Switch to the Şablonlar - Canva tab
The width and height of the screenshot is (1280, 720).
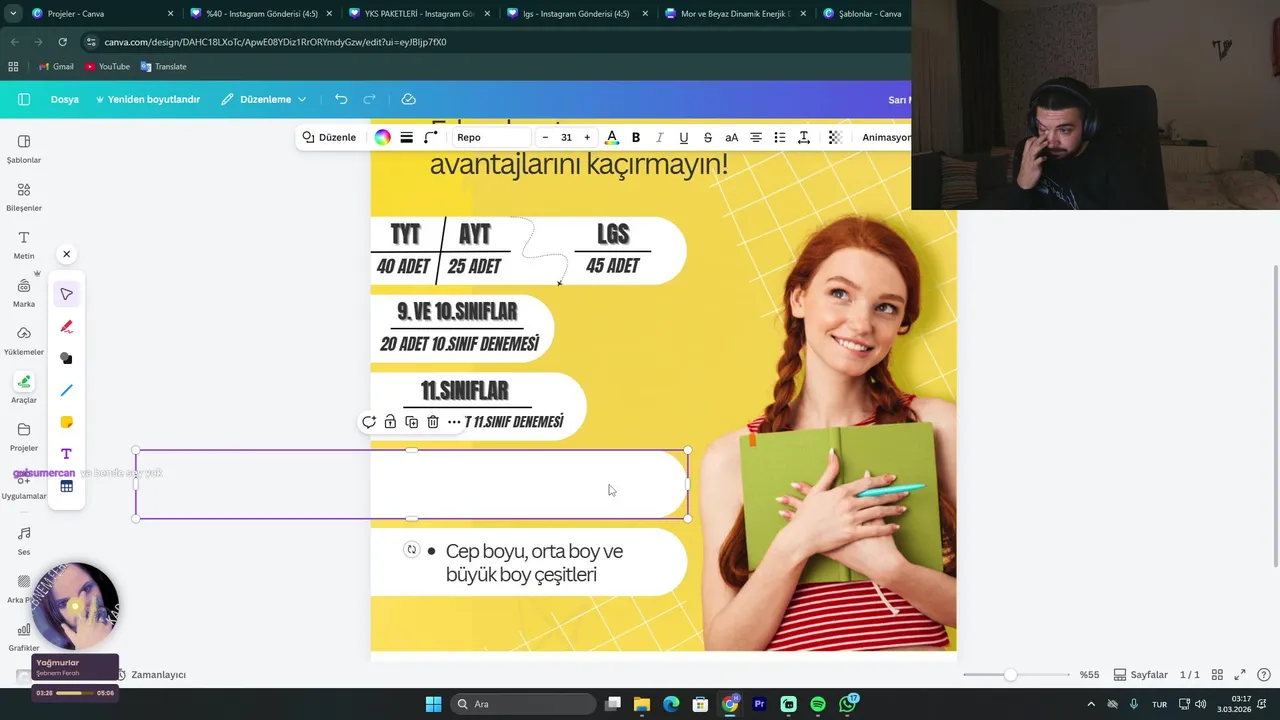(x=862, y=14)
